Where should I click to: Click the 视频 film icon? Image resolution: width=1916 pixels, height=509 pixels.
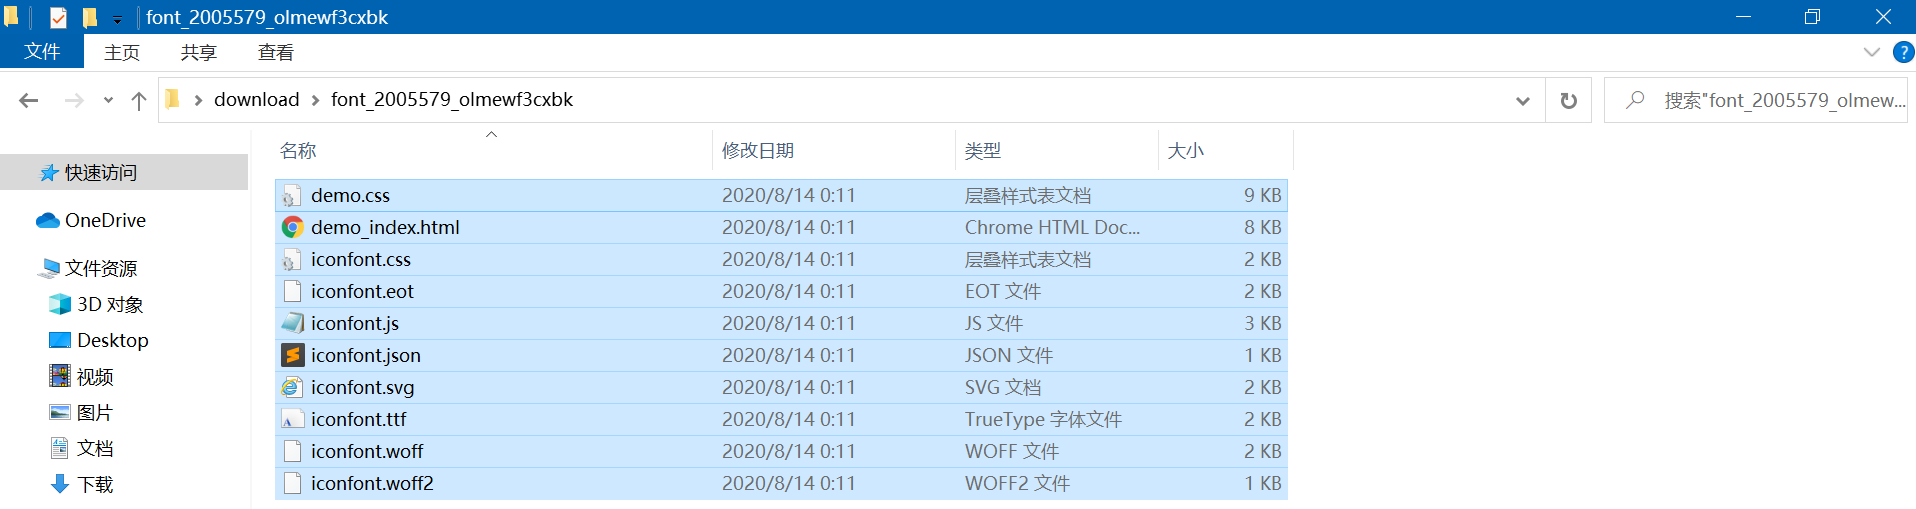[x=60, y=376]
